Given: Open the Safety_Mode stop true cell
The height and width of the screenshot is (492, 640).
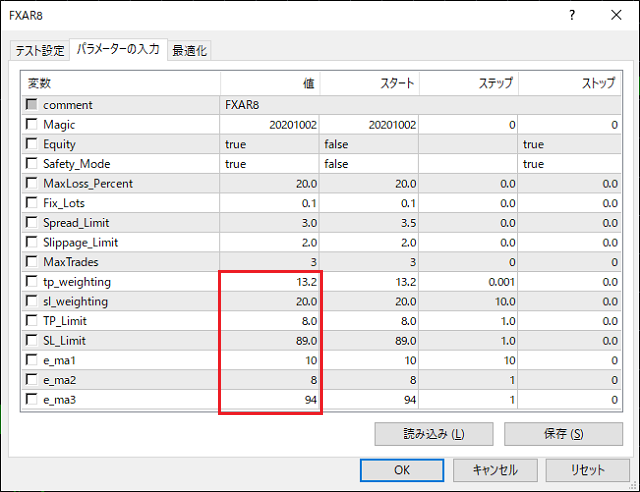Looking at the screenshot, I should [x=570, y=164].
